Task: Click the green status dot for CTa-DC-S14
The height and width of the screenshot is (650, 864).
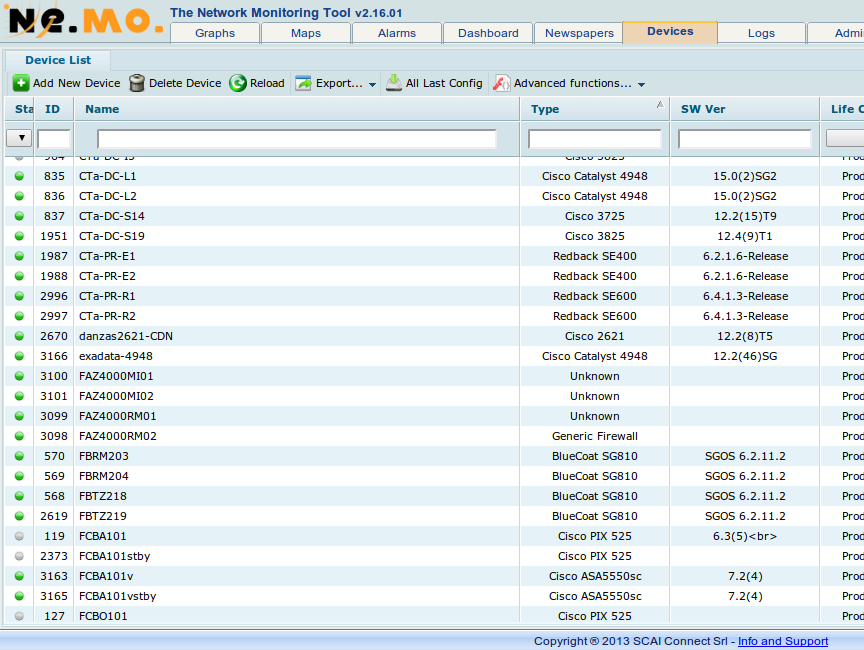Action: 19,216
